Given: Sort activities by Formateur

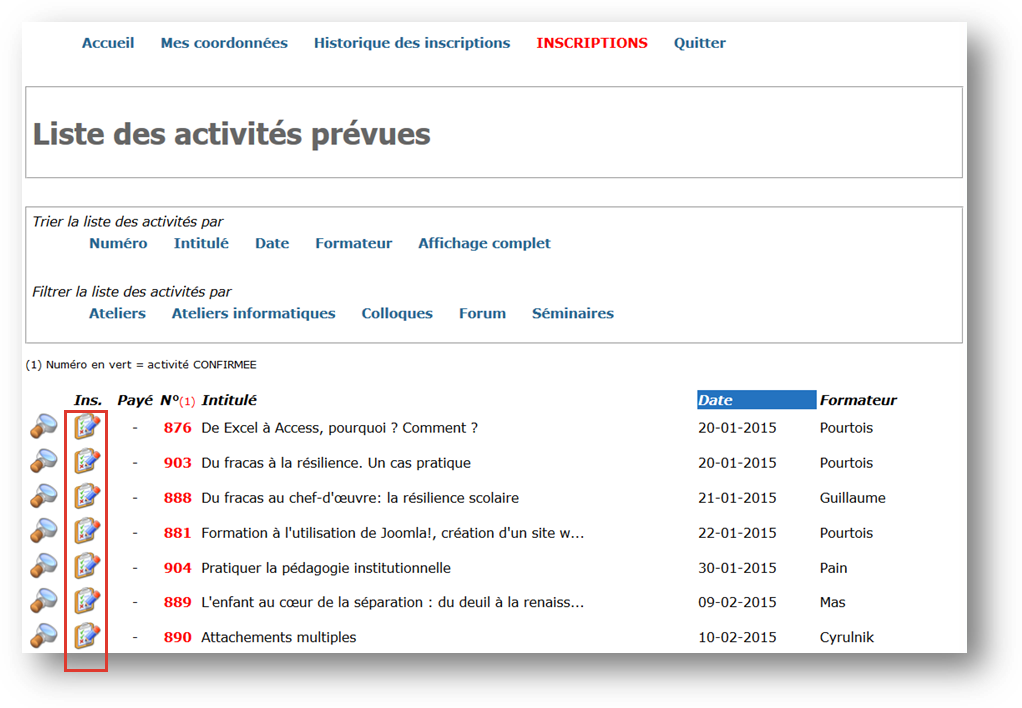Looking at the screenshot, I should pyautogui.click(x=353, y=243).
